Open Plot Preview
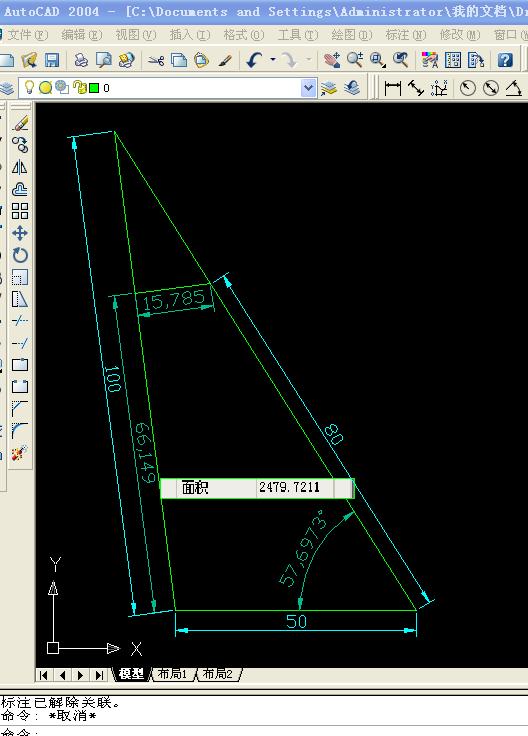This screenshot has width=528, height=736. click(x=104, y=60)
